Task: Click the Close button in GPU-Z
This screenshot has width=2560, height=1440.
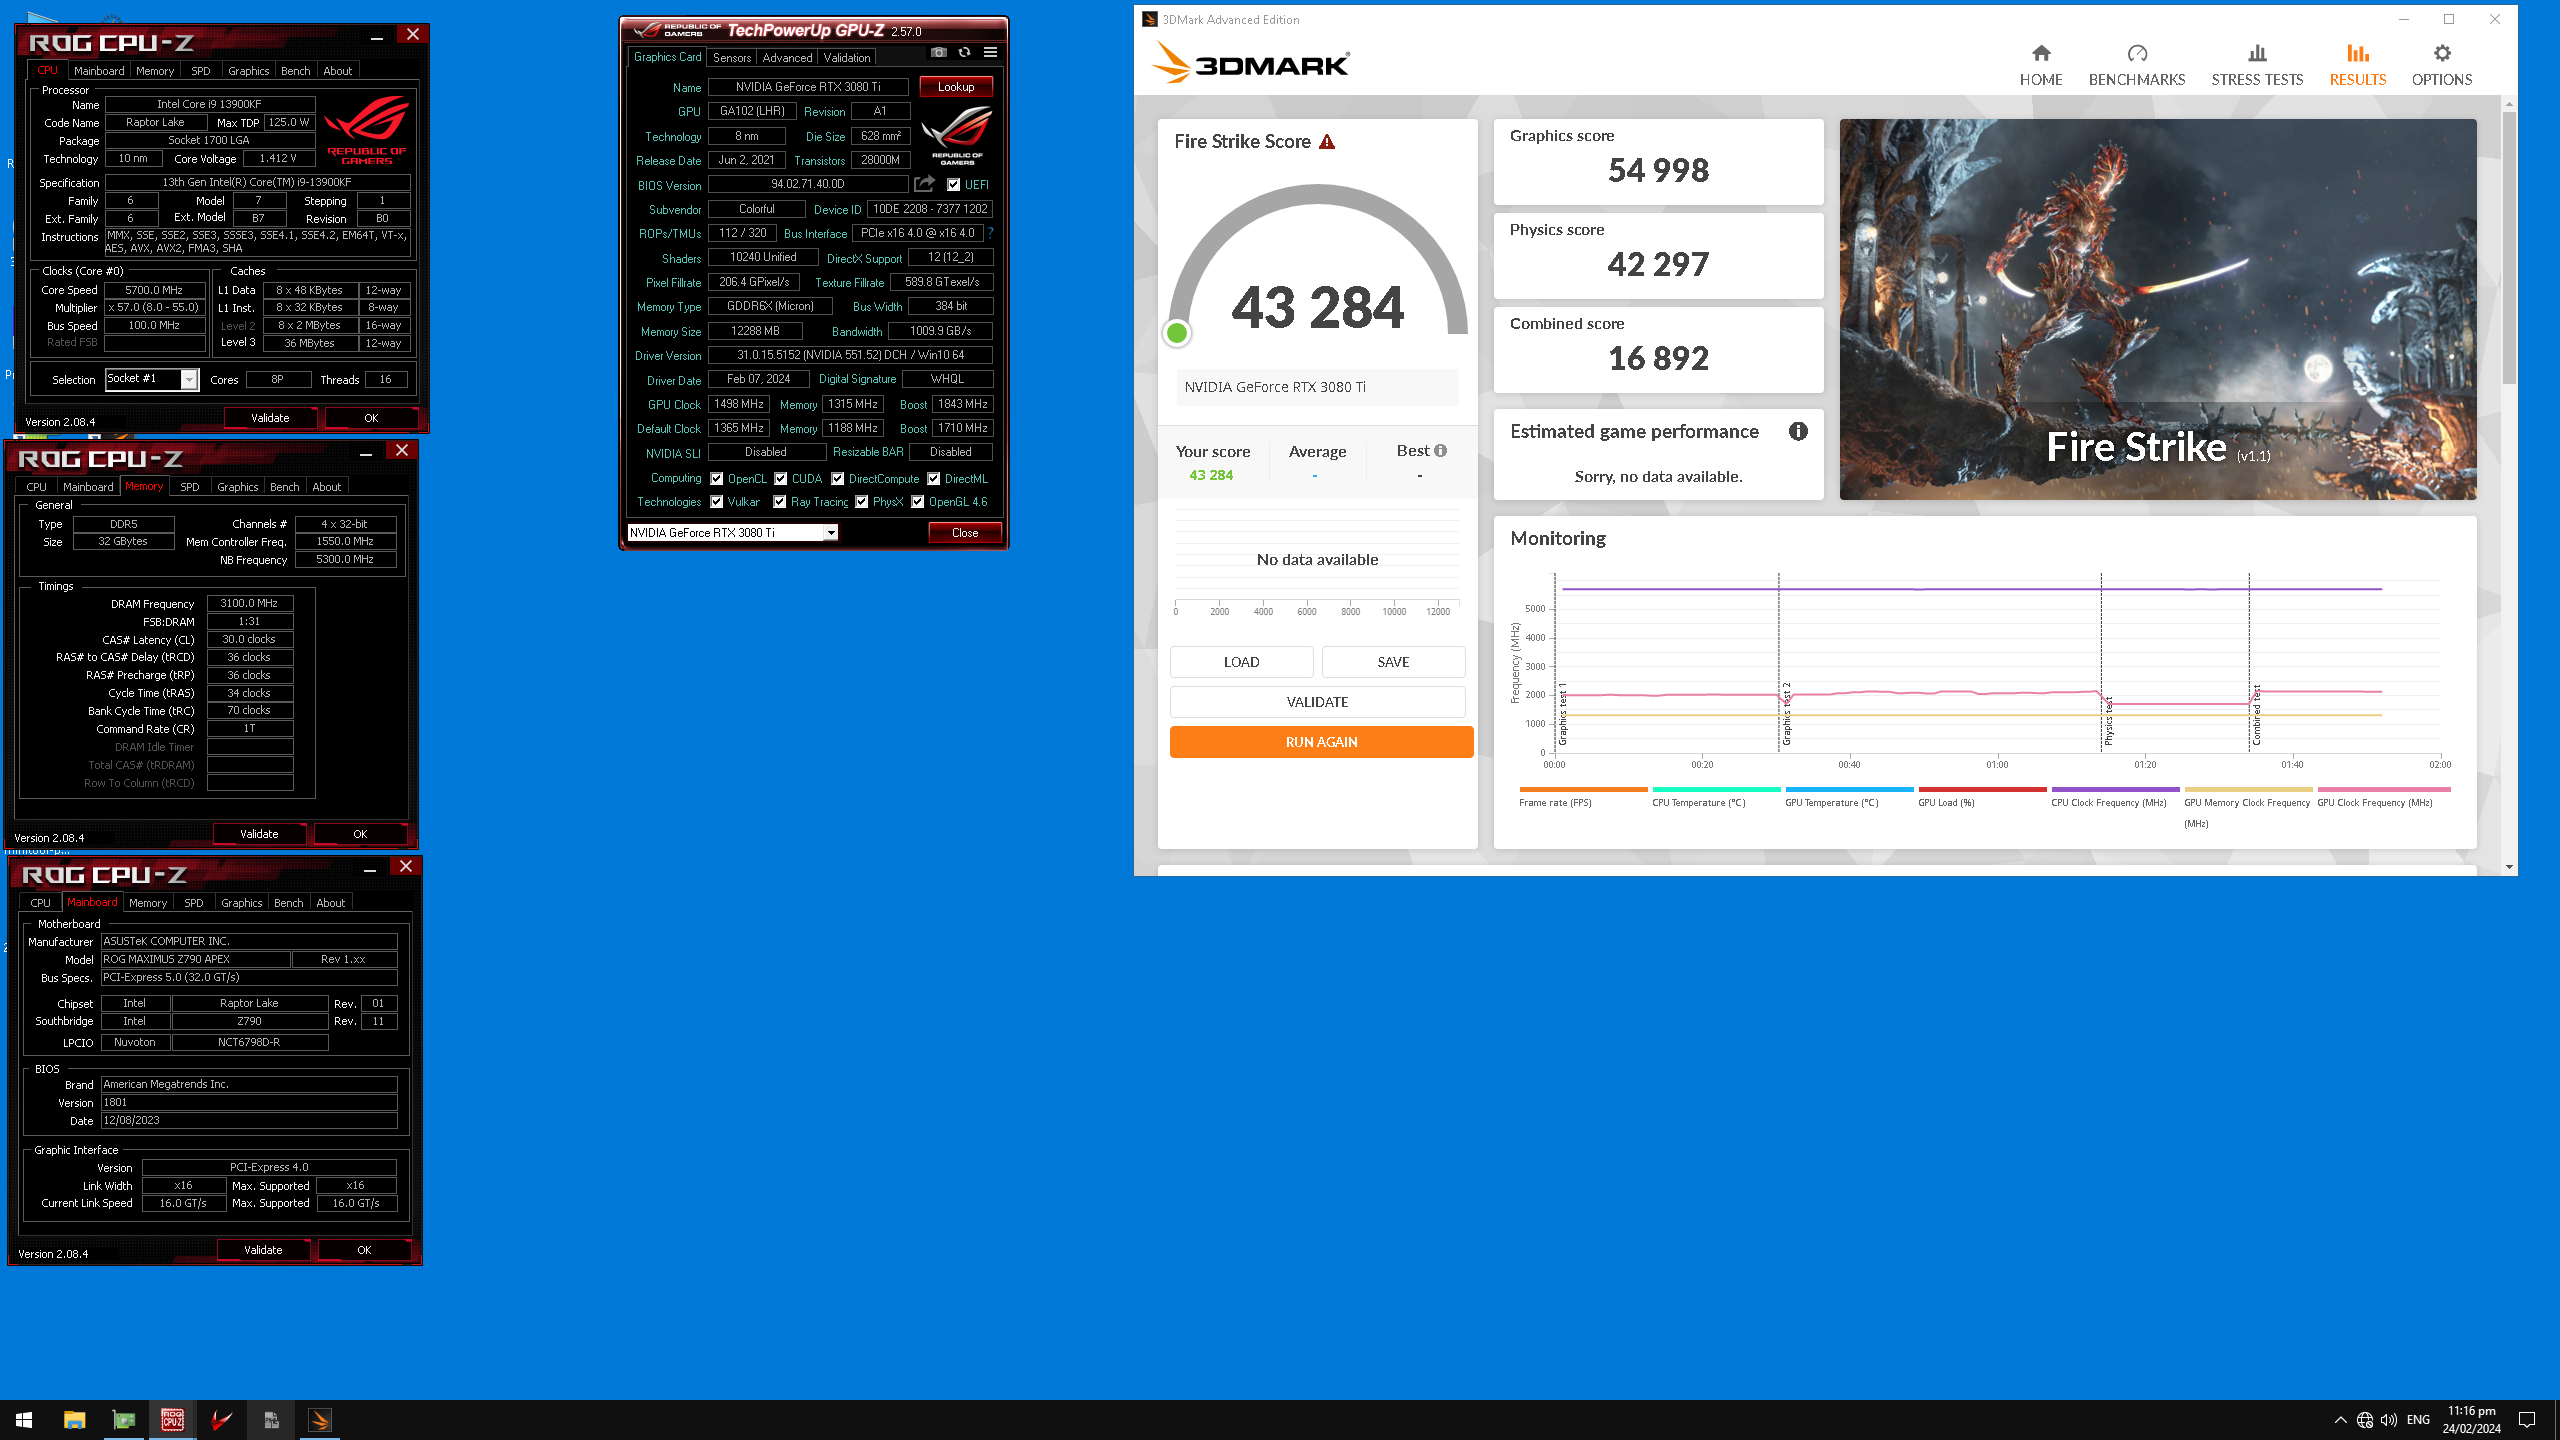Action: coord(965,533)
